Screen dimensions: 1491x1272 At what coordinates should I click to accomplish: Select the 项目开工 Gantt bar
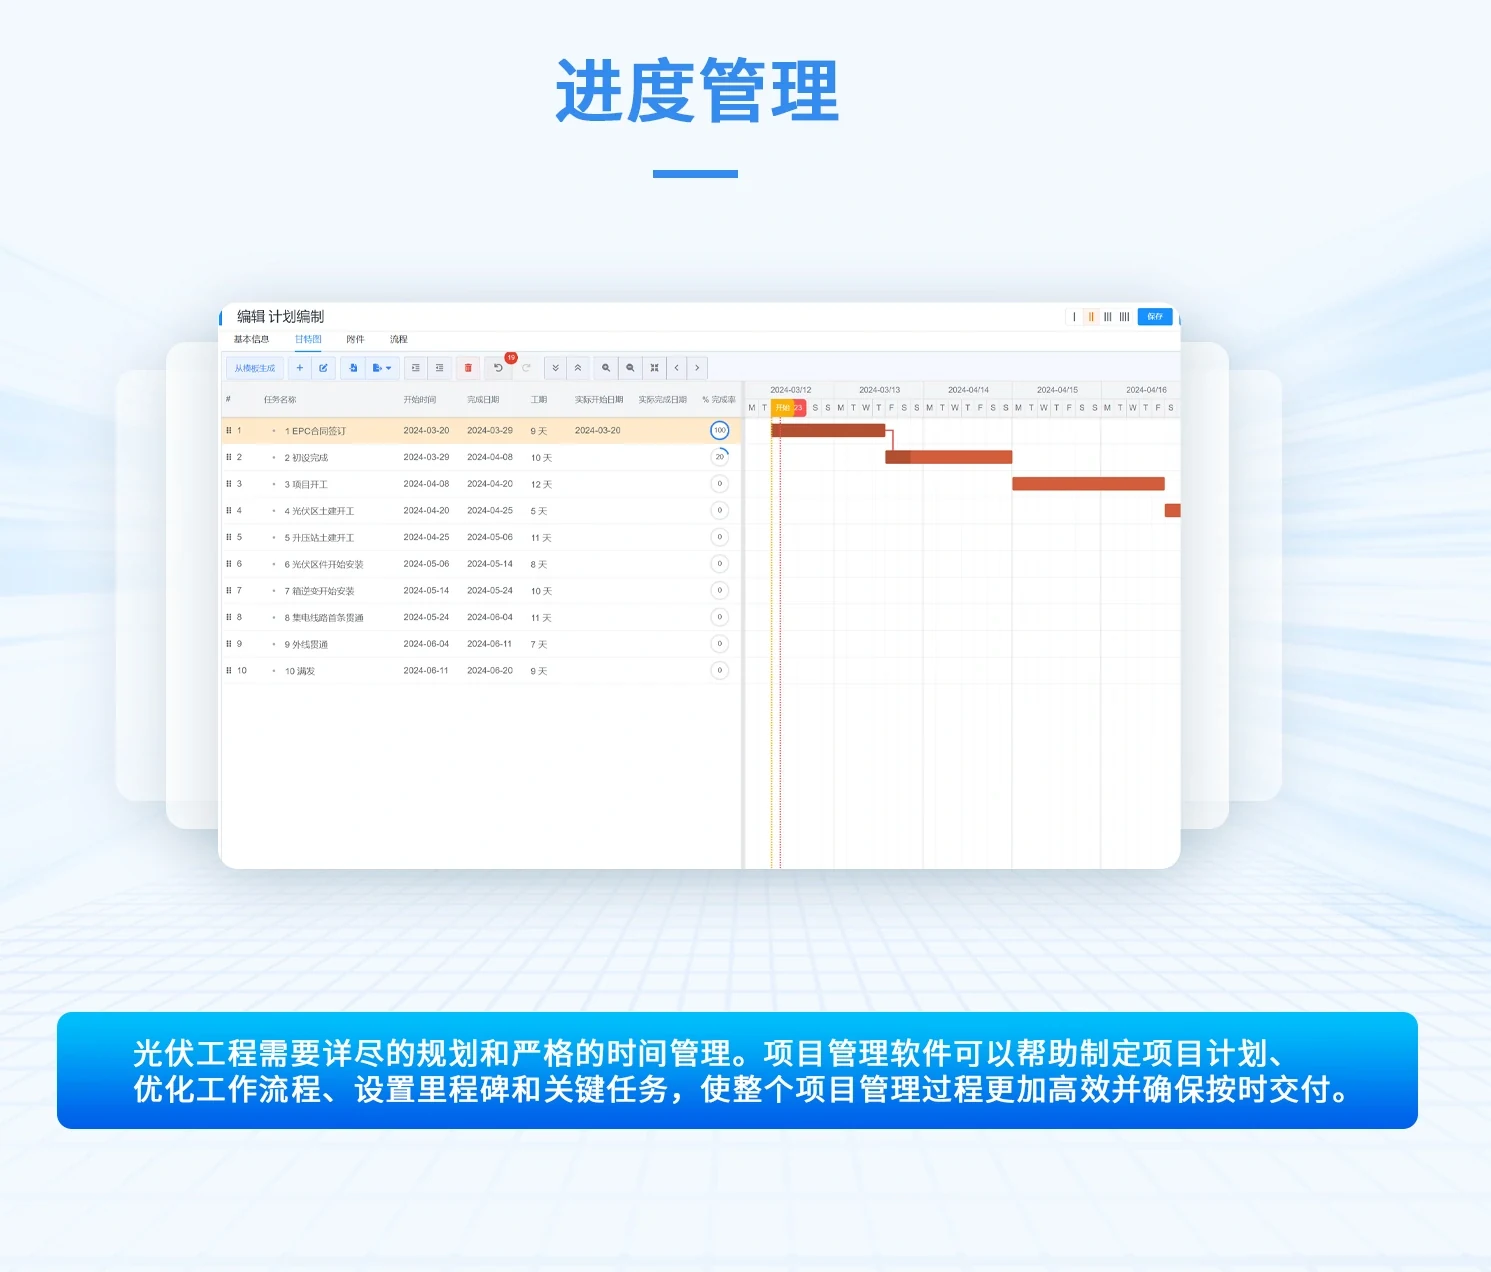[1088, 484]
